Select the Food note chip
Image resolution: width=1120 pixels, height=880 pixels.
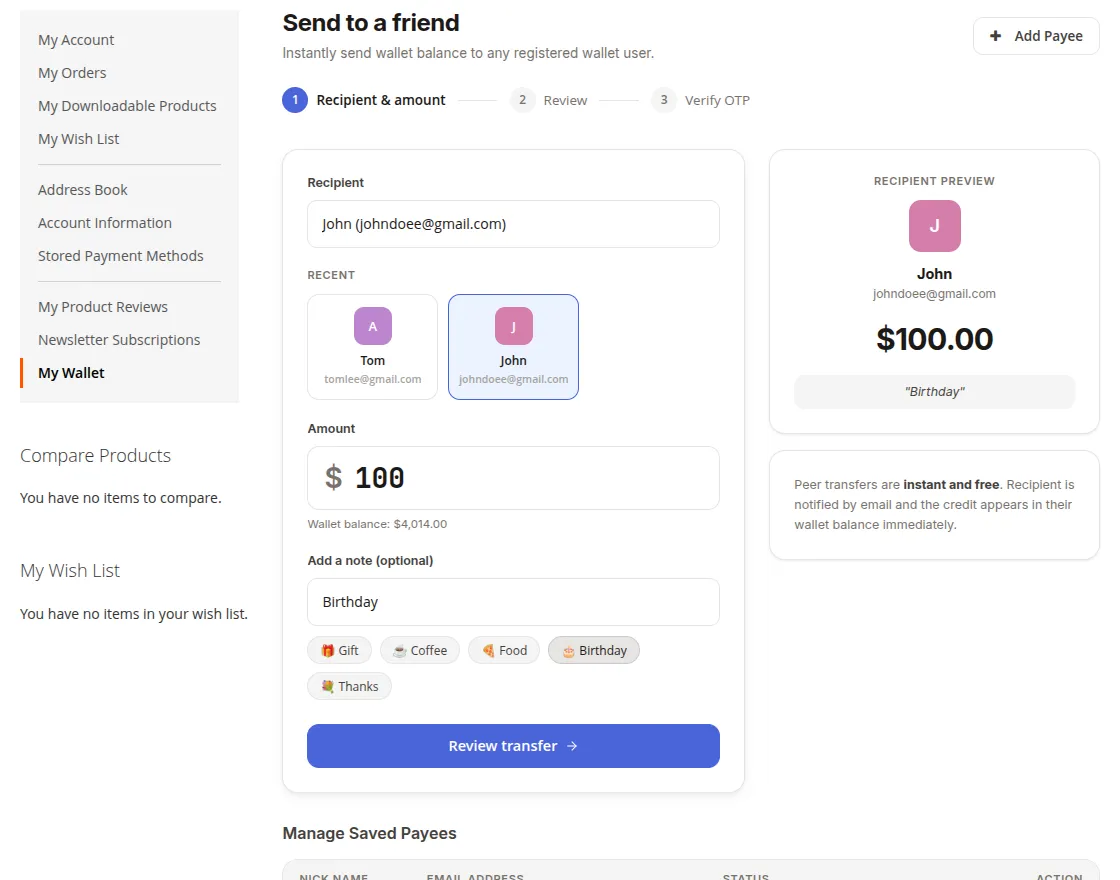tap(504, 651)
